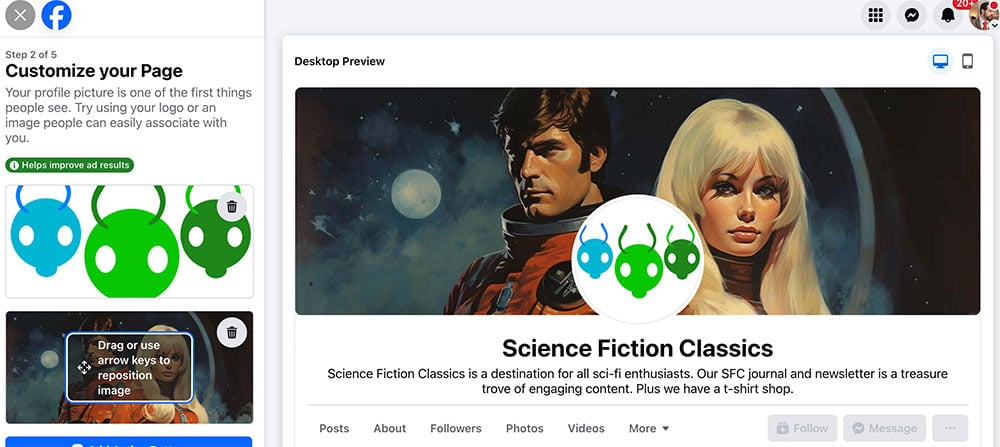
Task: Close the page setup with the X icon
Action: point(20,15)
